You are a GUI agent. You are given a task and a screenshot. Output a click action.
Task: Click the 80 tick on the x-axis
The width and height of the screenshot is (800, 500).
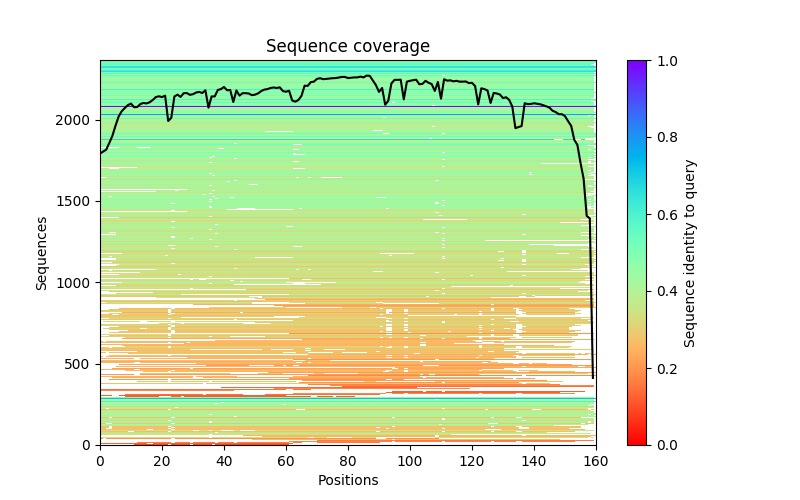coord(348,460)
